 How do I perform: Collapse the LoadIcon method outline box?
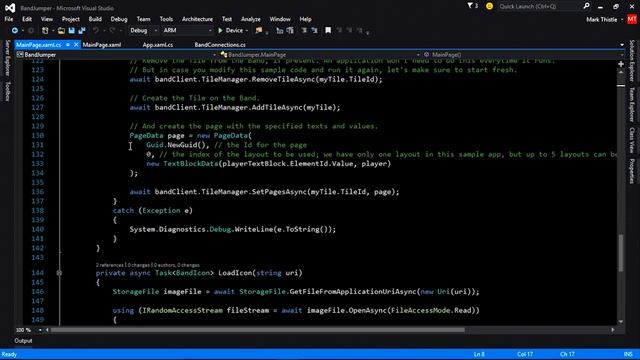59,273
